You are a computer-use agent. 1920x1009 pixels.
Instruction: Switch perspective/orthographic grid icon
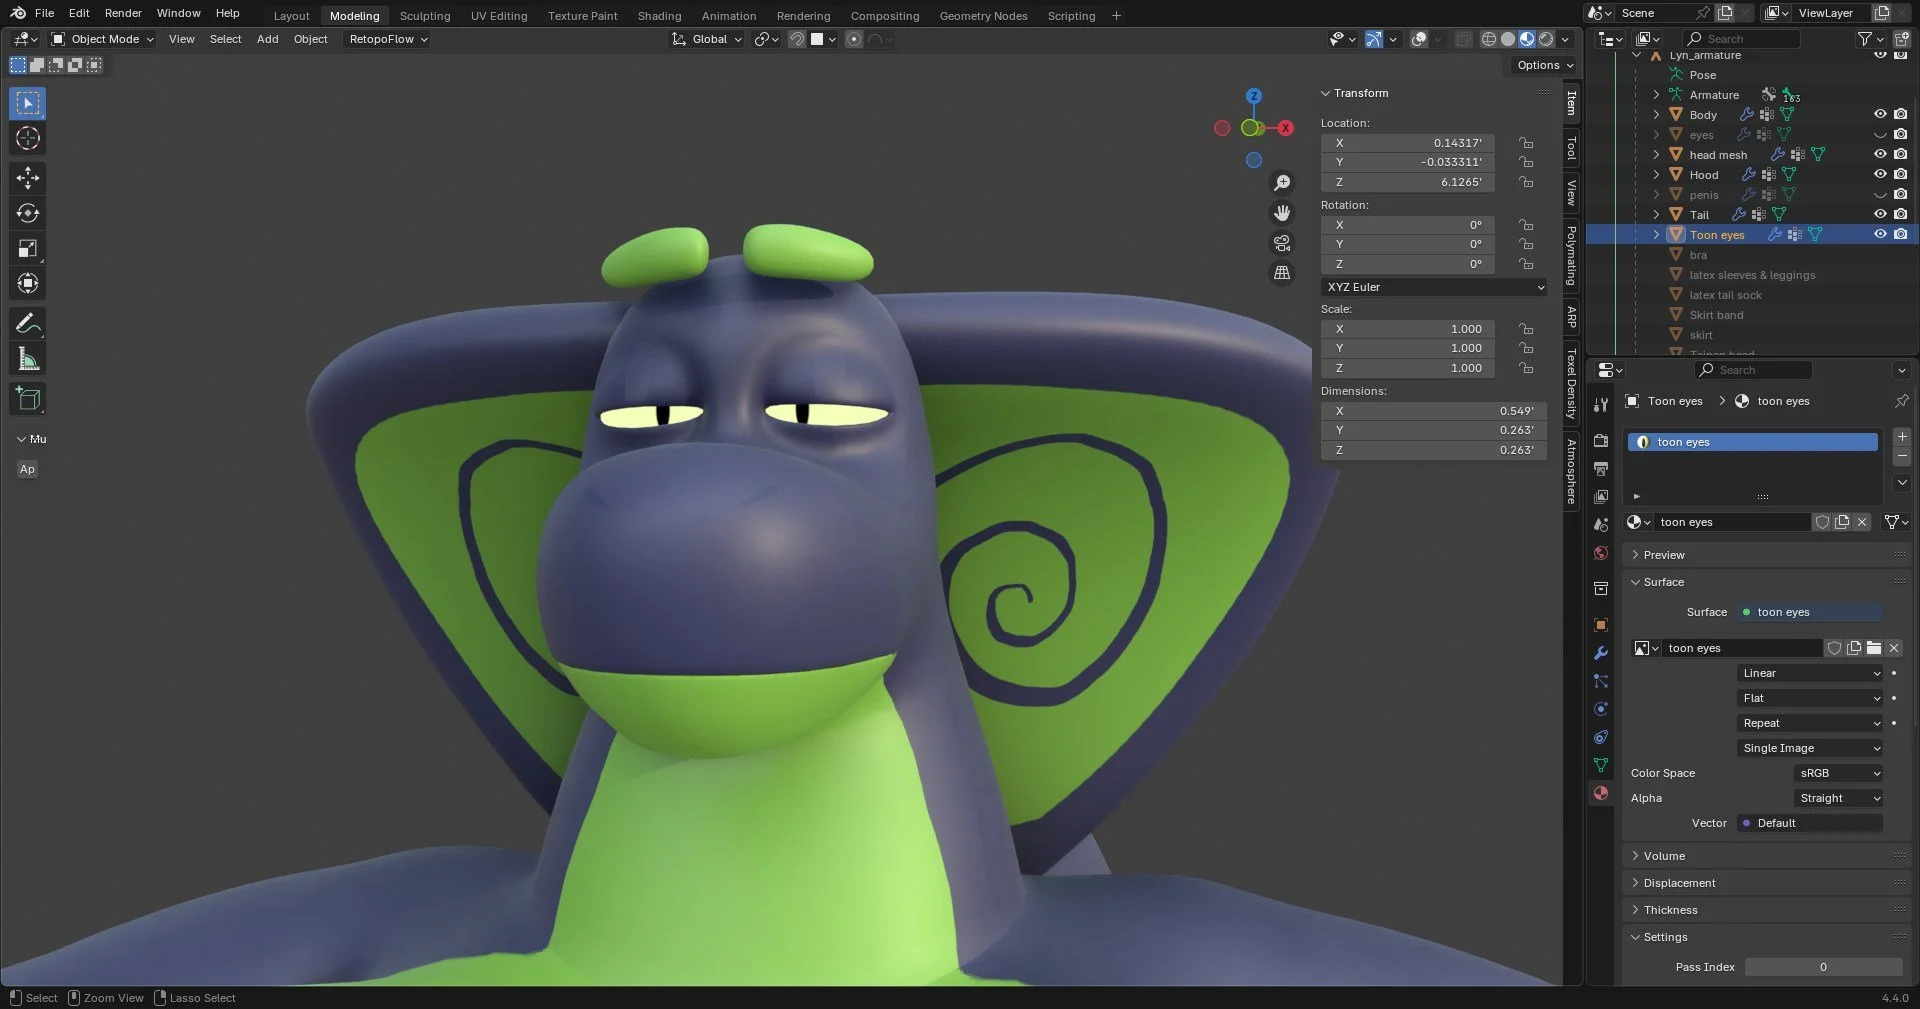click(1282, 273)
